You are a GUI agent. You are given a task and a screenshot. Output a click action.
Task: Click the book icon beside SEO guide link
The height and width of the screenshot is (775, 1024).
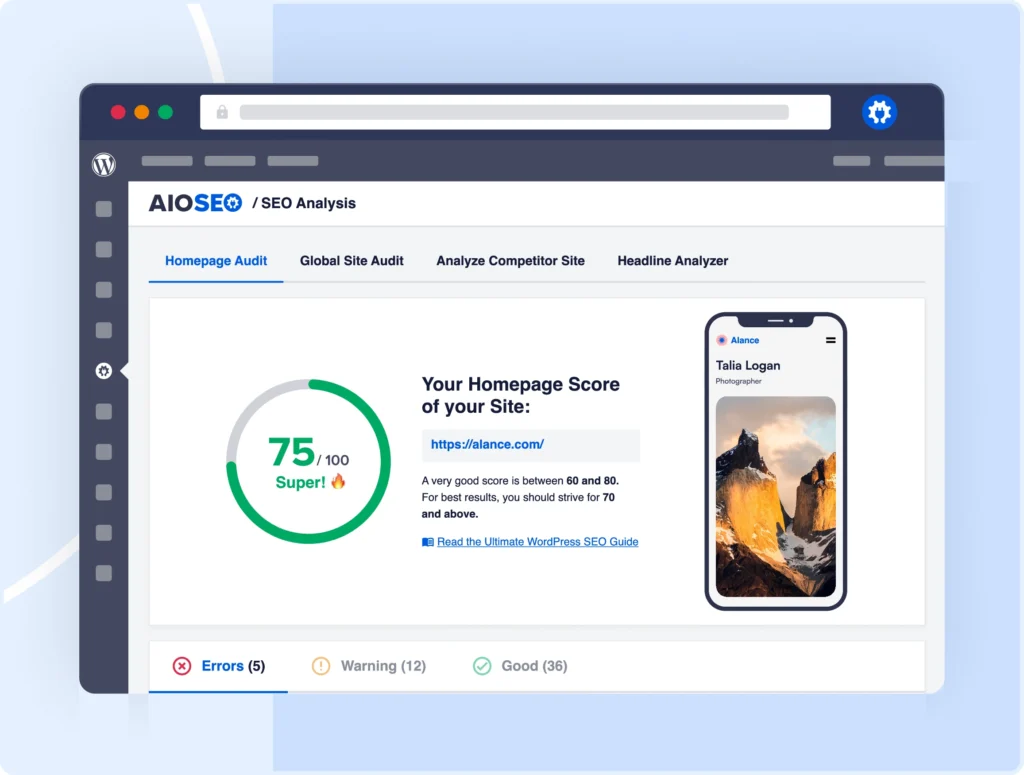(x=428, y=542)
